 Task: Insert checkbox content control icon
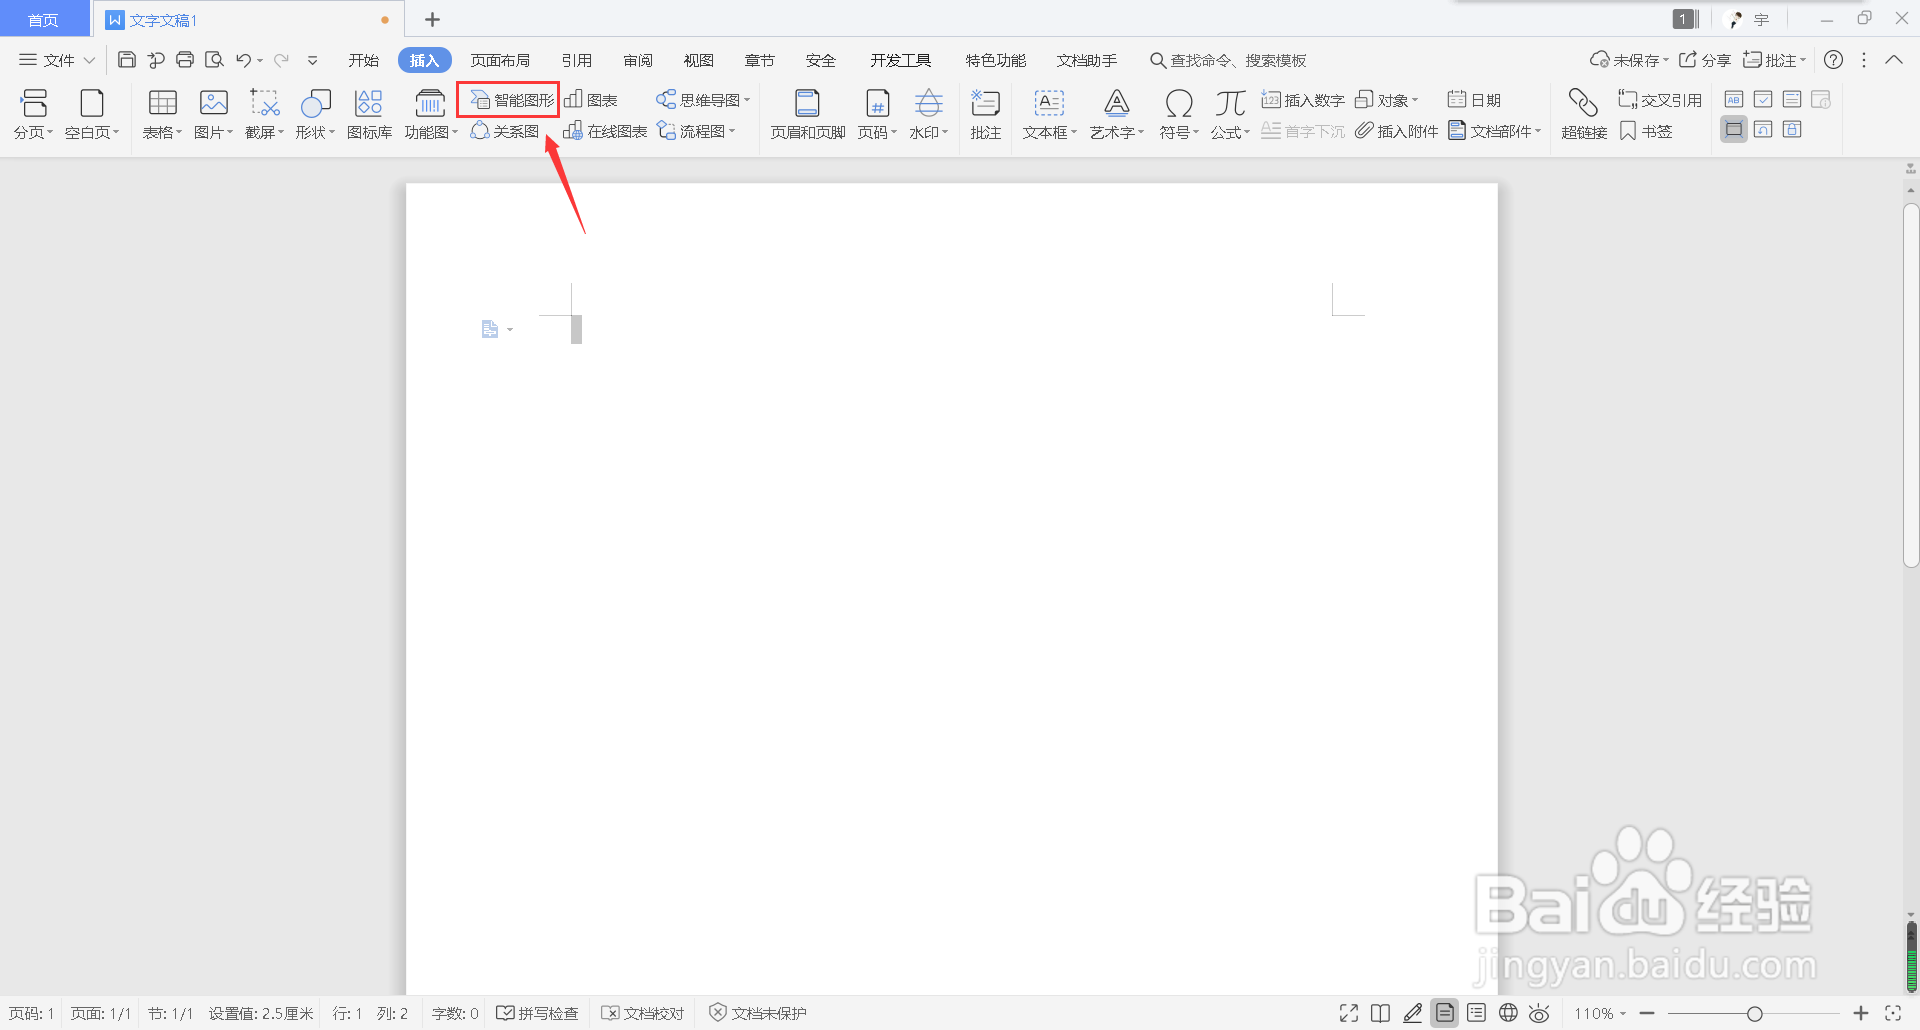click(1763, 99)
